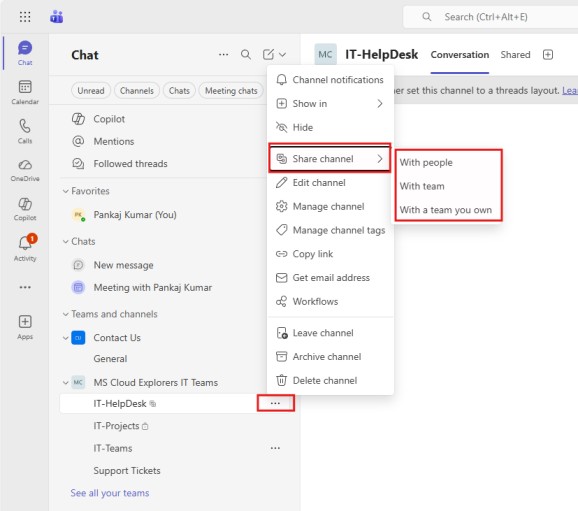The image size is (578, 511).
Task: Show more apps ellipsis in left rail
Action: 25,287
